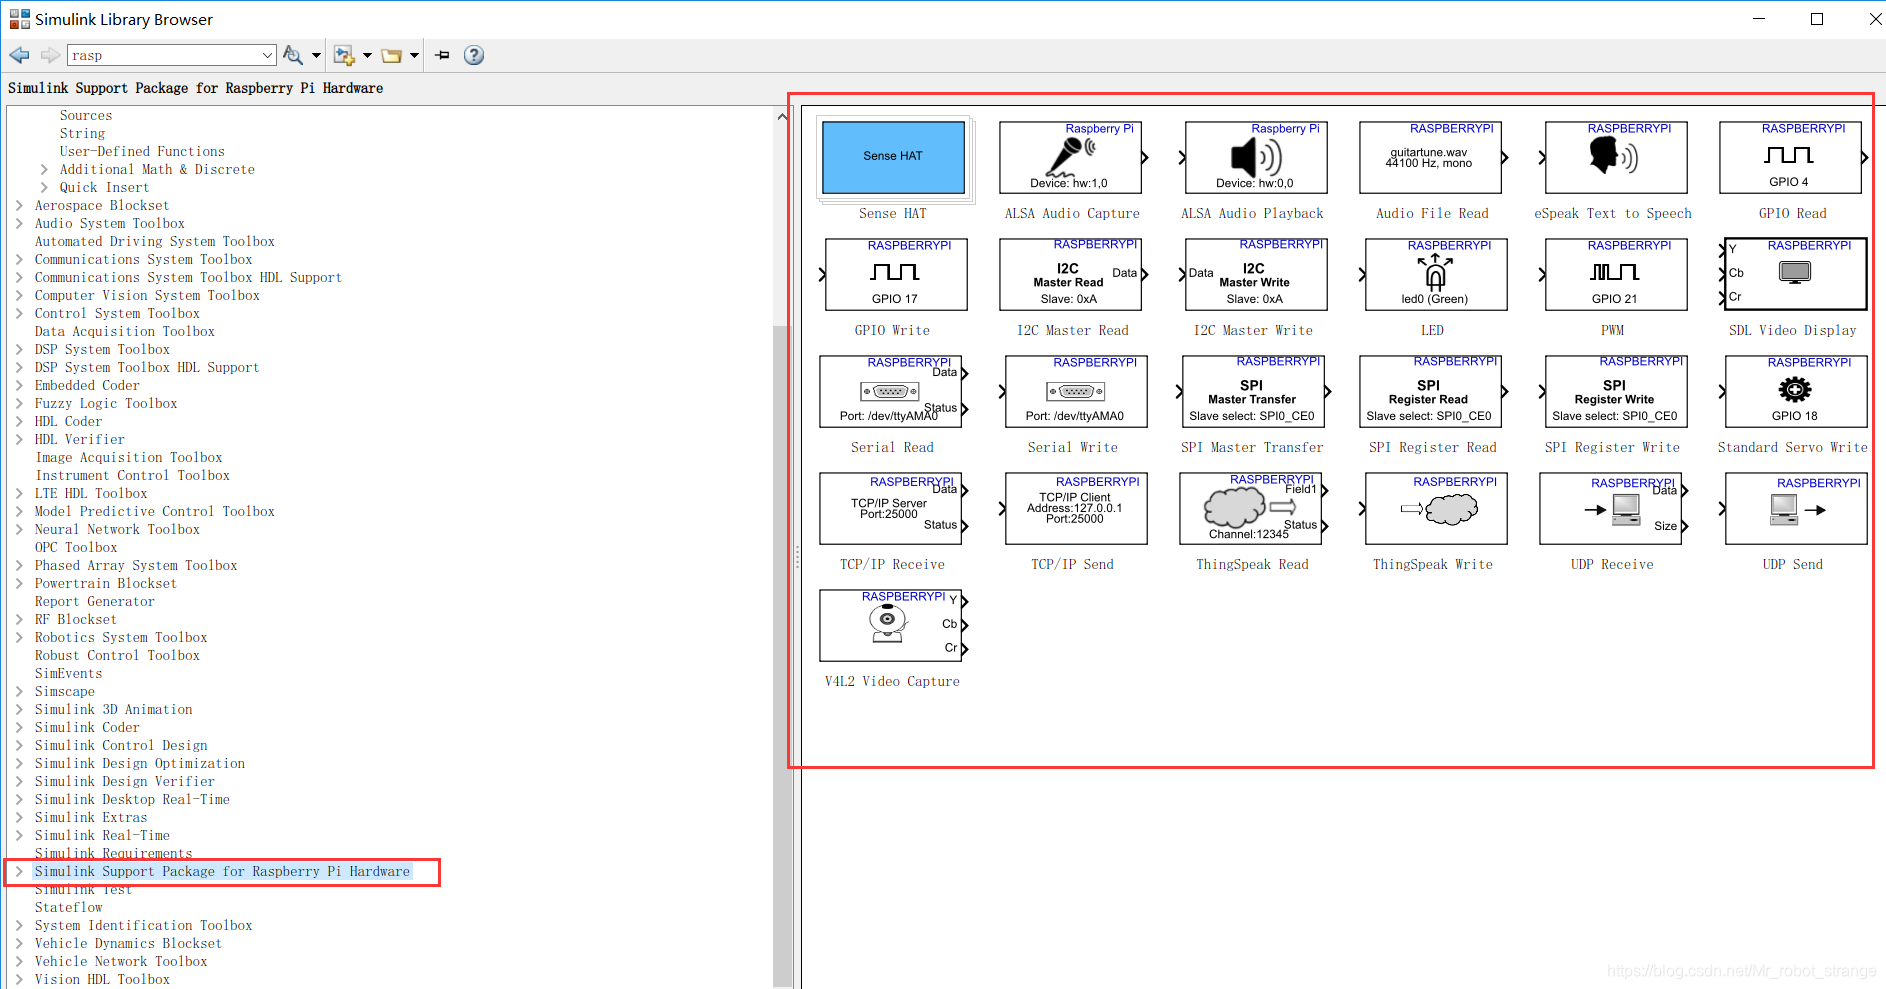The width and height of the screenshot is (1886, 989).
Task: Select Robotics System Toolbox tree item
Action: coord(121,638)
